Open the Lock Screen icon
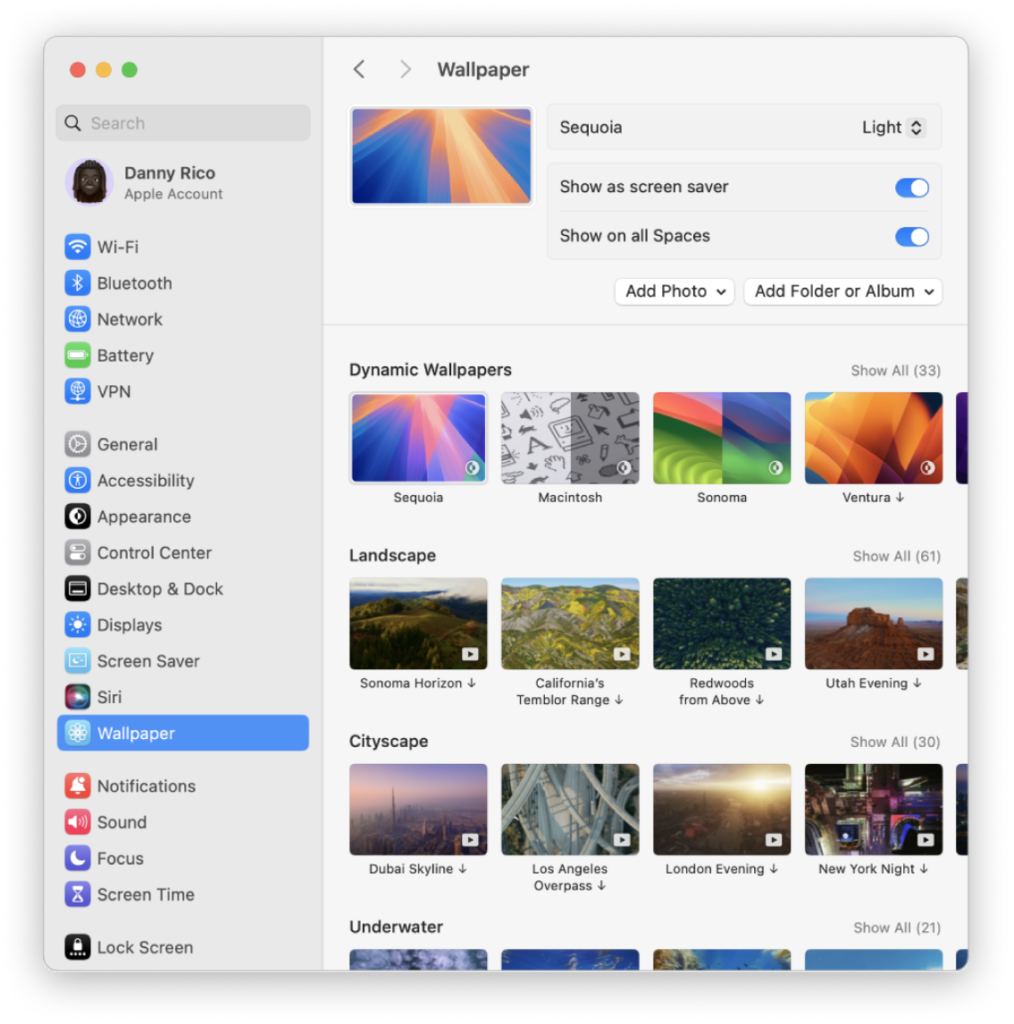Screen dimensions: 1014x1024 point(77,947)
